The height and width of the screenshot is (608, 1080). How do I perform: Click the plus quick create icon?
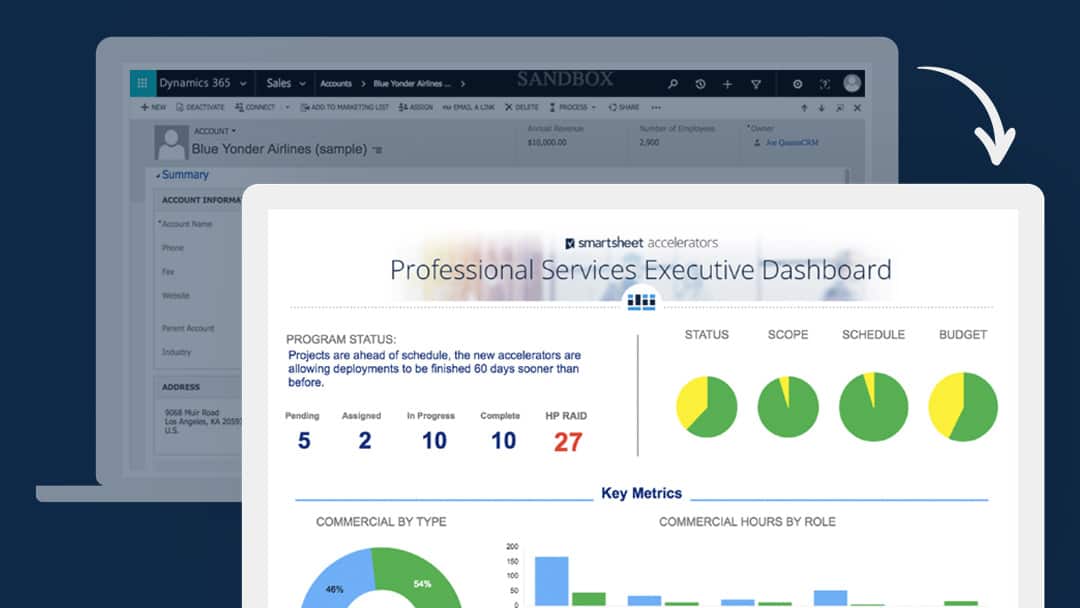coord(727,84)
